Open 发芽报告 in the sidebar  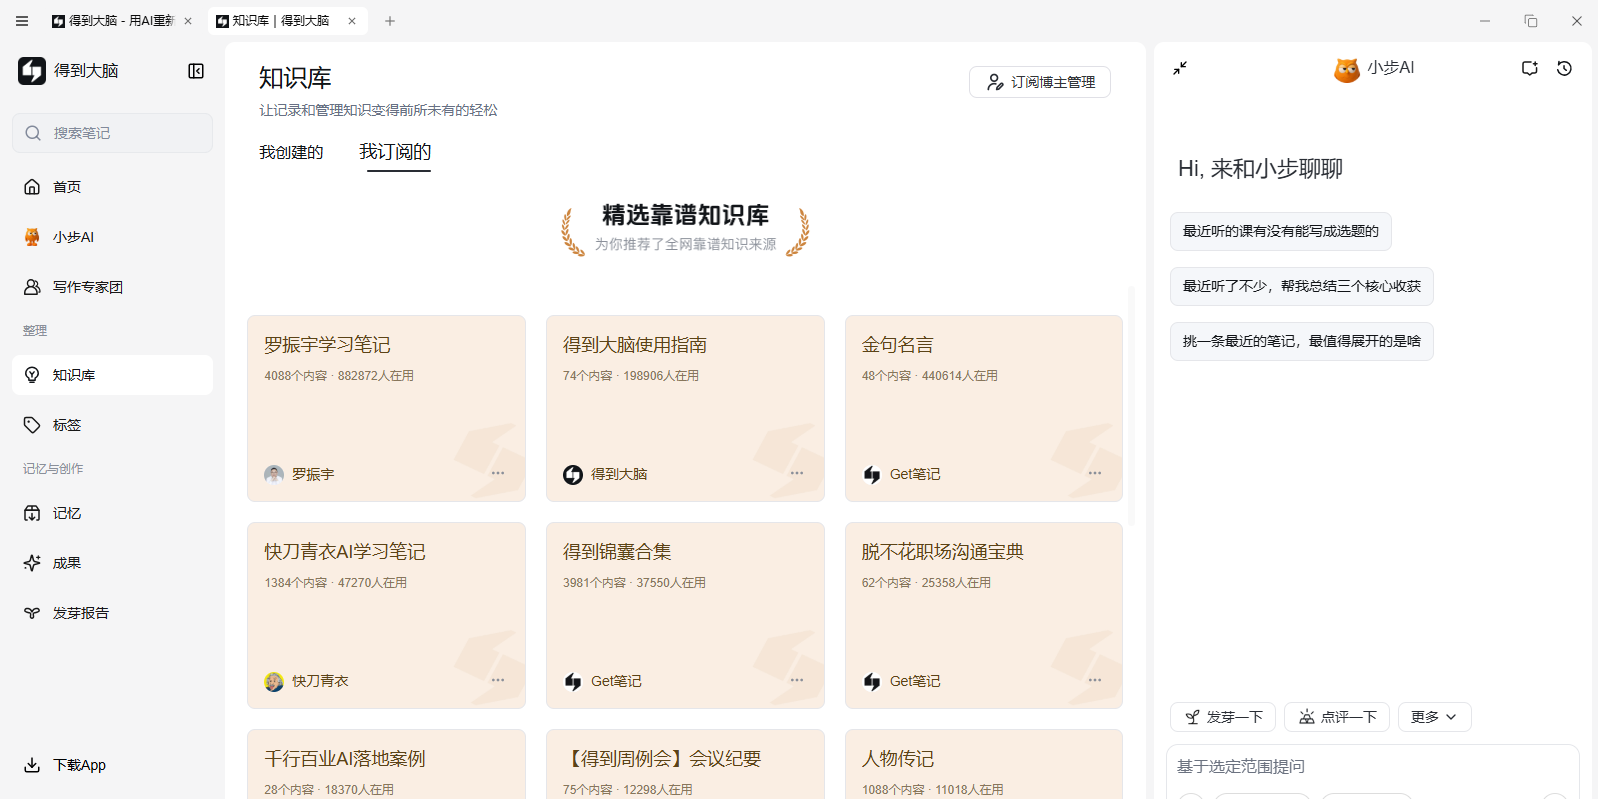click(x=112, y=613)
